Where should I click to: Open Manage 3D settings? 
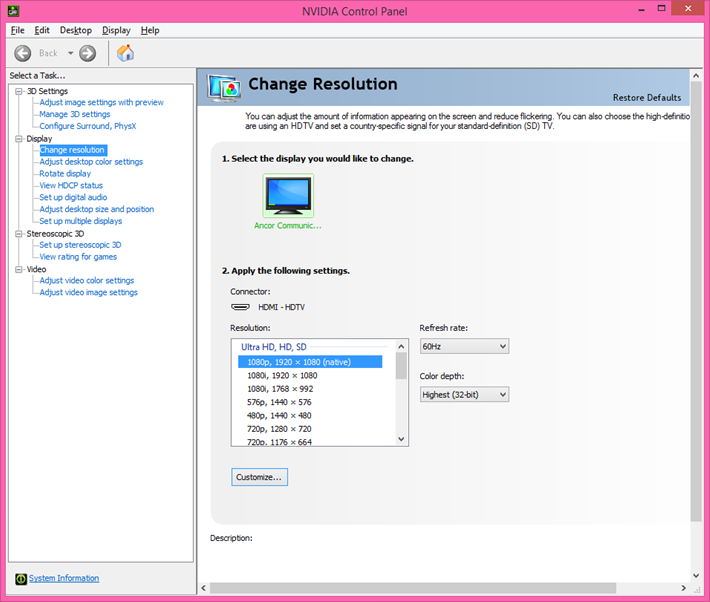coord(75,114)
